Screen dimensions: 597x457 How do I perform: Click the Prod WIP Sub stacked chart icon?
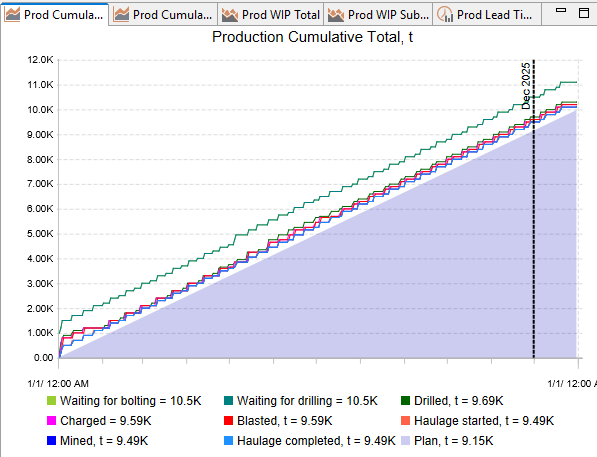[x=336, y=14]
